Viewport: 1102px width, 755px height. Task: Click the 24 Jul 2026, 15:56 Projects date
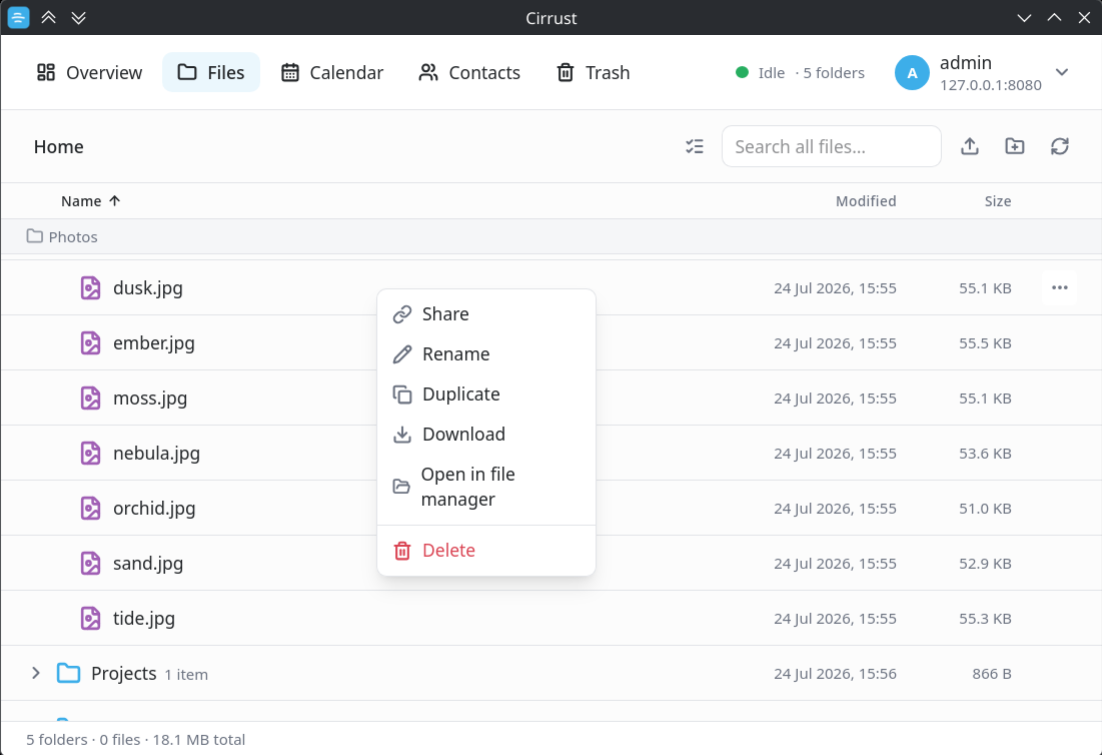pos(835,673)
